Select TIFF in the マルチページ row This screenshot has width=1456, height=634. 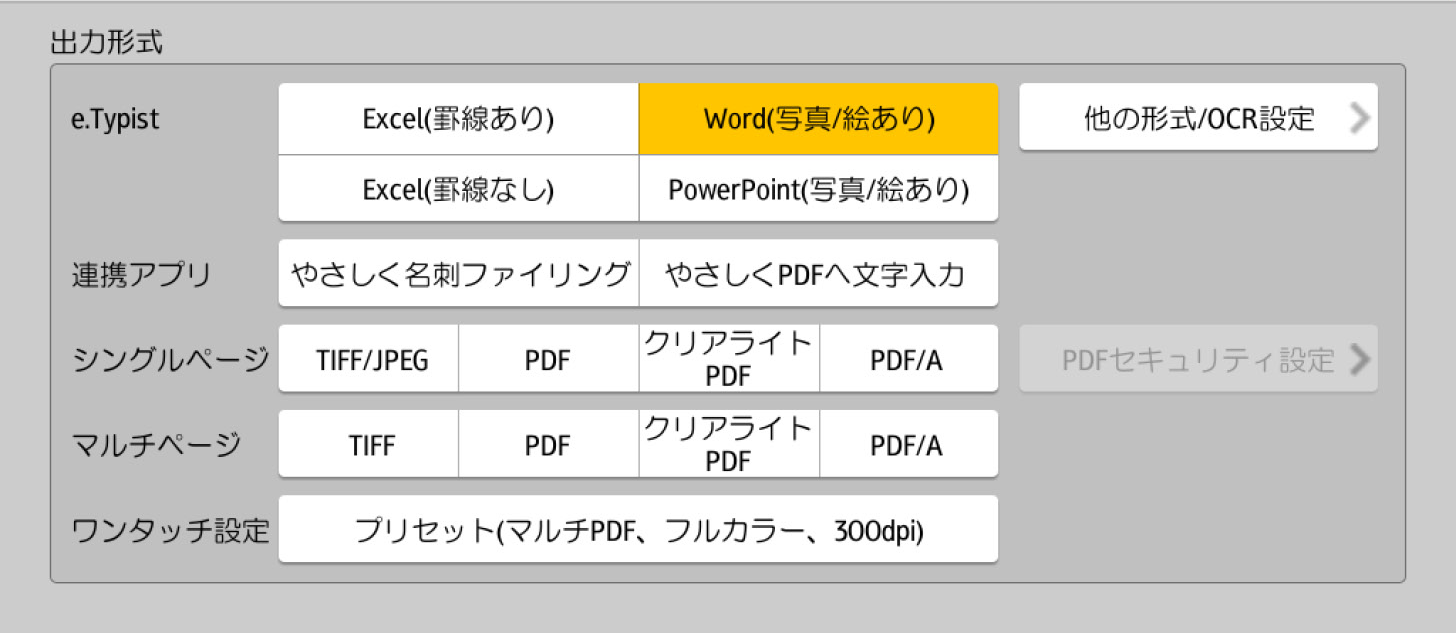point(368,445)
